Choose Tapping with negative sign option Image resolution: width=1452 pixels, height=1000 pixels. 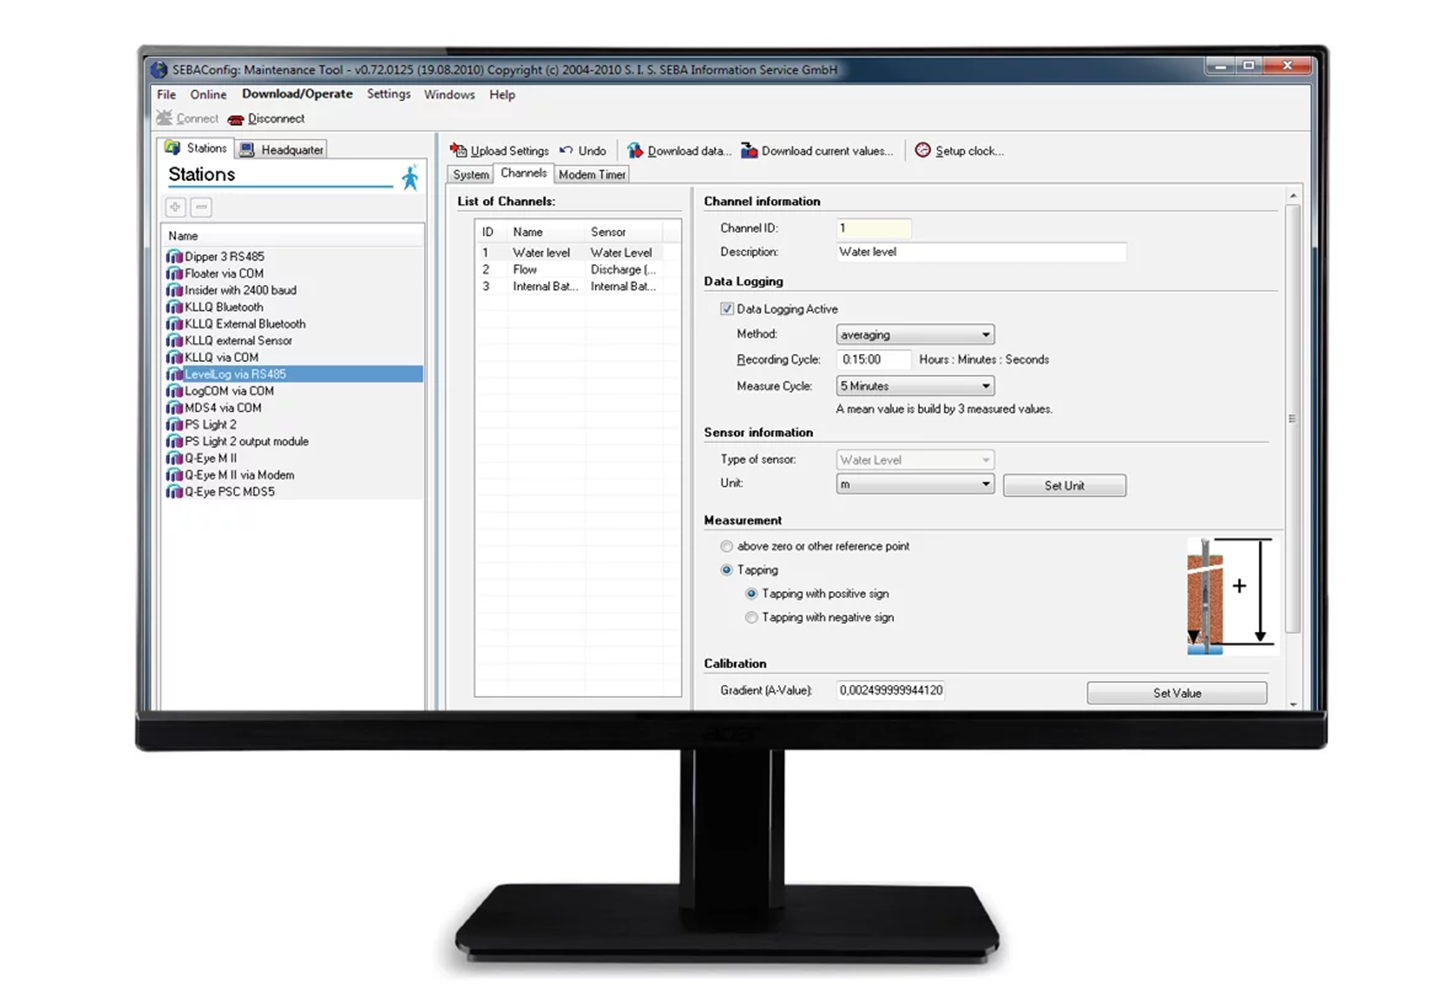[x=751, y=618]
